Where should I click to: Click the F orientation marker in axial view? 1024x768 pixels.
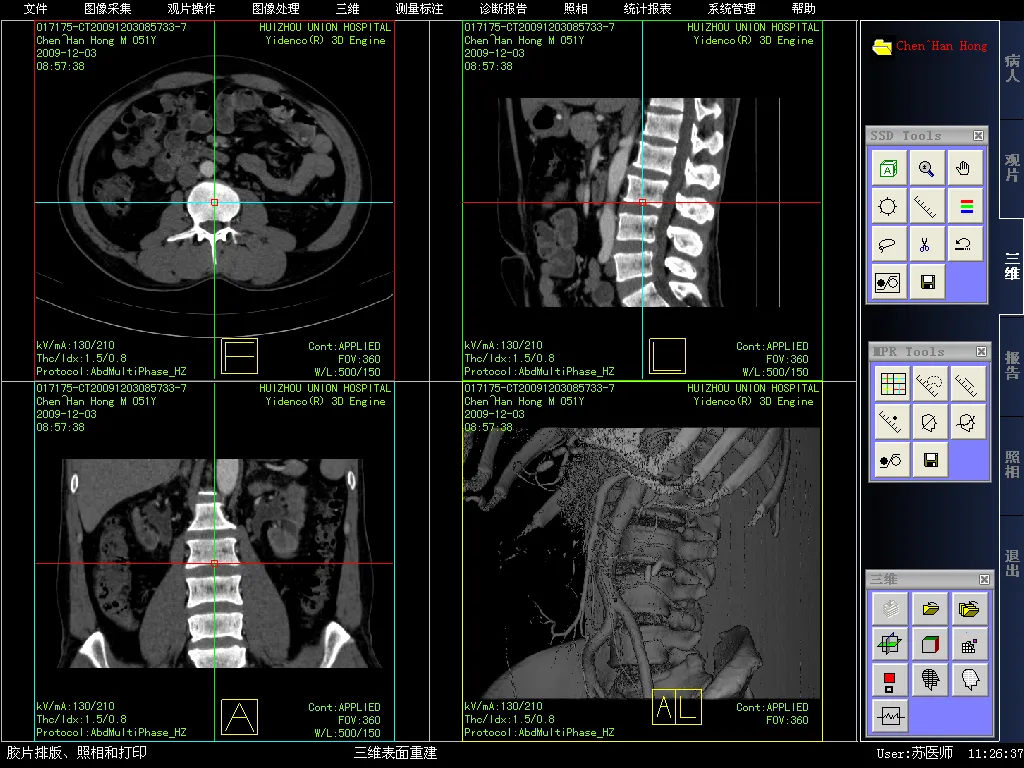click(x=240, y=356)
